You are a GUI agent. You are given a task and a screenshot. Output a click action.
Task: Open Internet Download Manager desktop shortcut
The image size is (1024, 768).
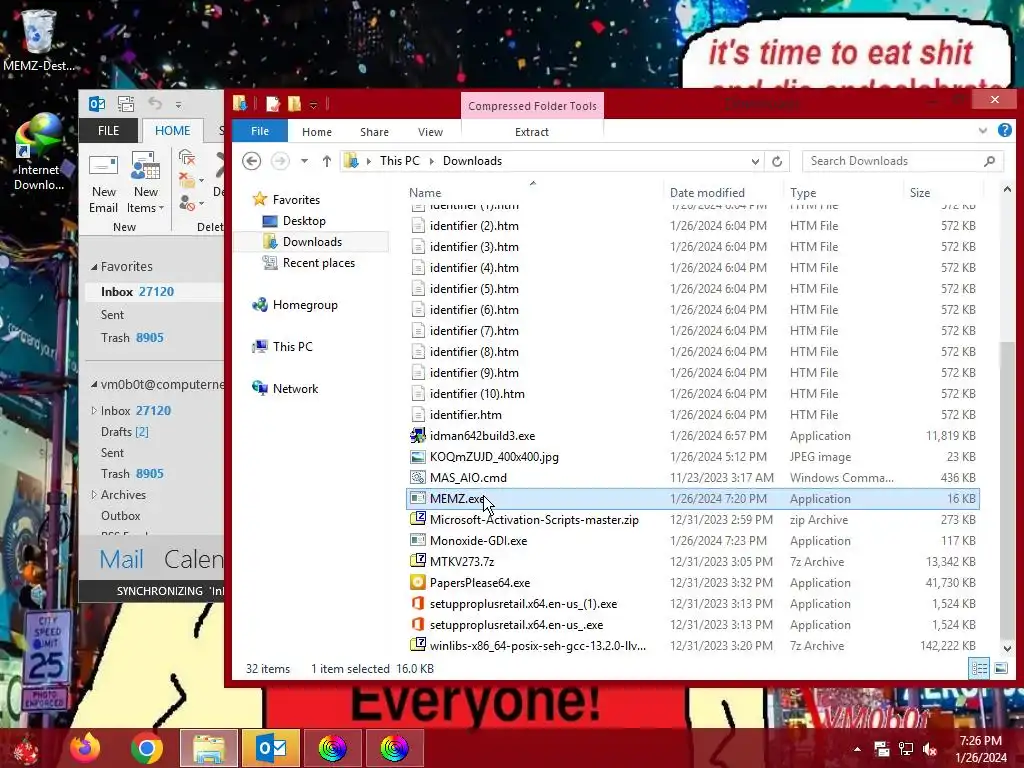(x=39, y=153)
